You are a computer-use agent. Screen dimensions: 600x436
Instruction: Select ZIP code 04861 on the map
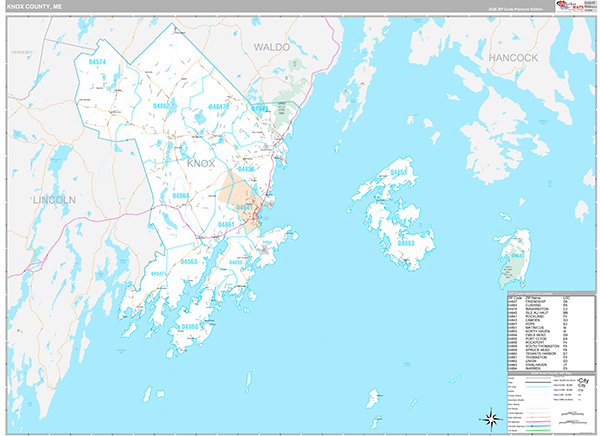click(x=226, y=224)
